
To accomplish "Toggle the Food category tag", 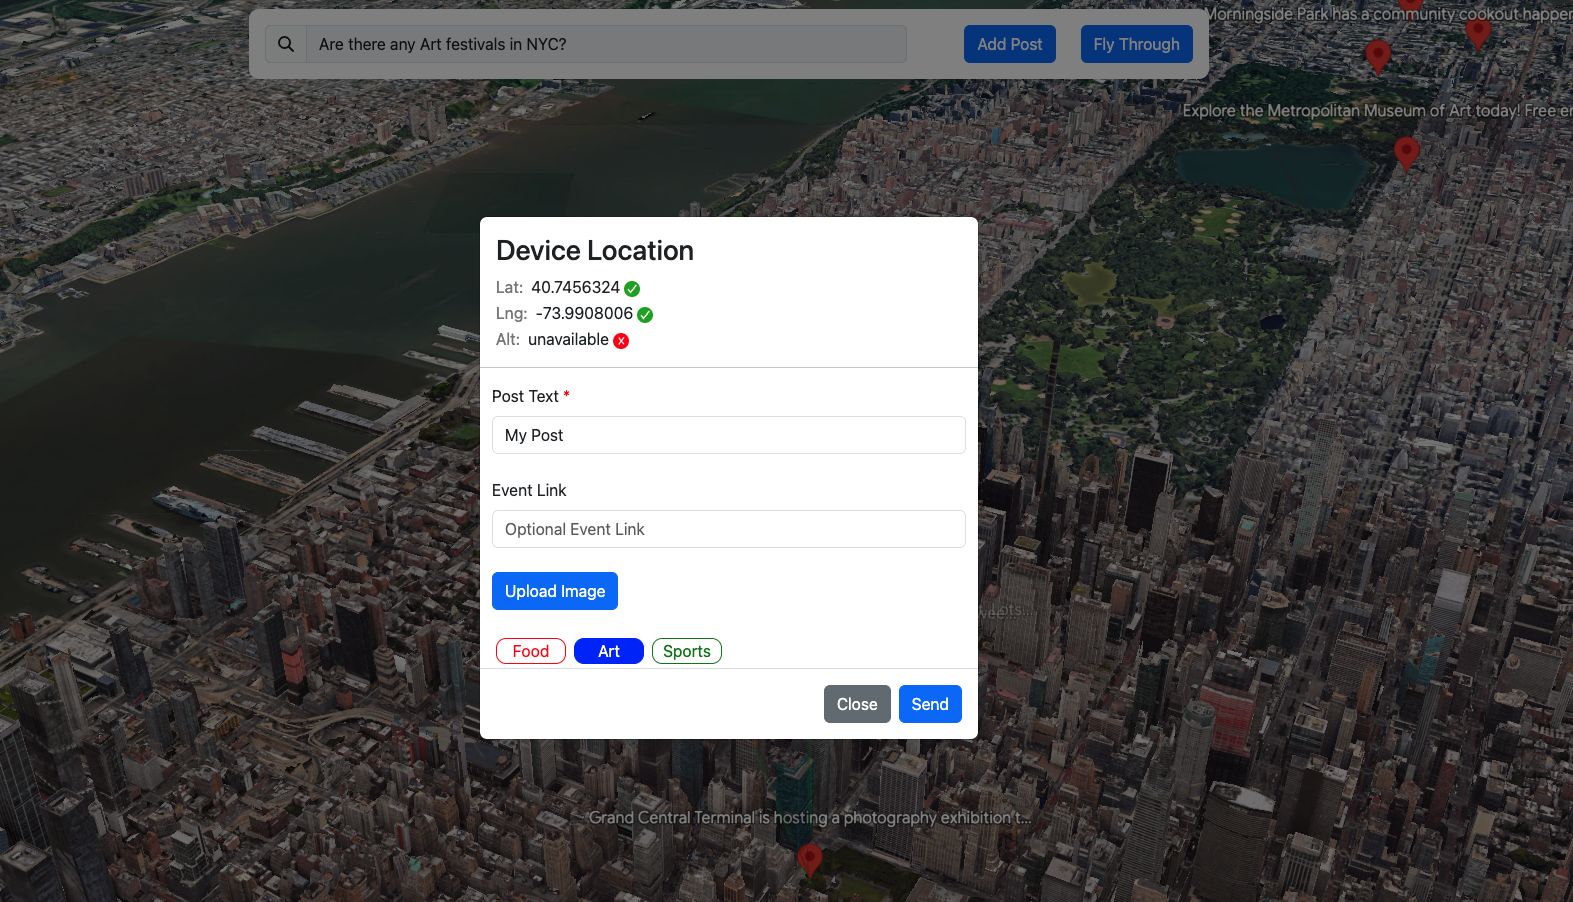I will (531, 651).
